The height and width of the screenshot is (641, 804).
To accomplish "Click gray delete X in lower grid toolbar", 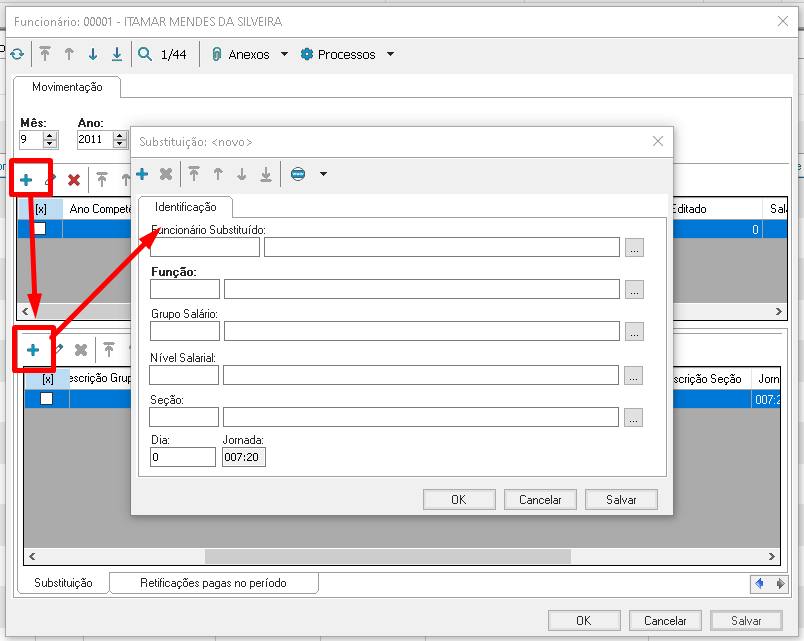I will (81, 350).
